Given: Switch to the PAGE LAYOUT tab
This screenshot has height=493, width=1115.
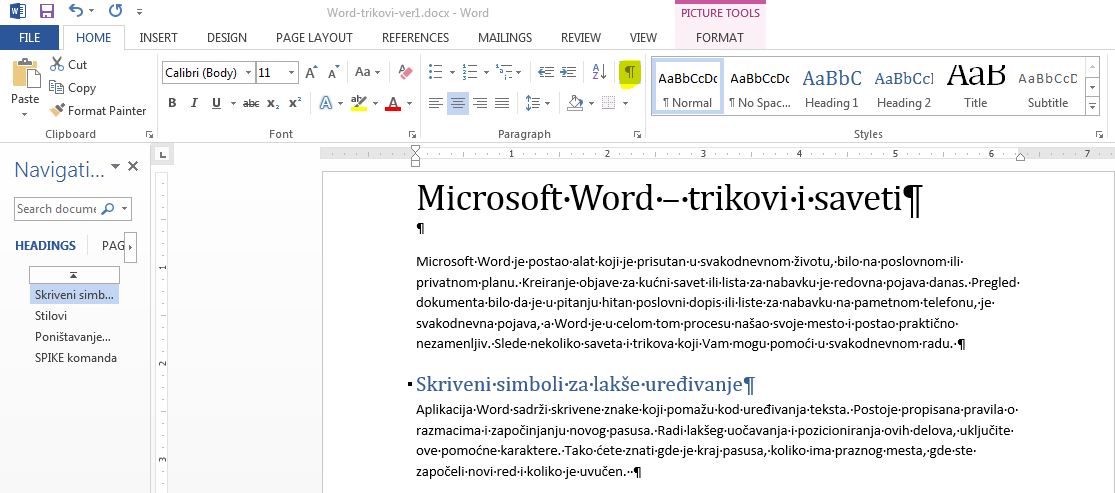Looking at the screenshot, I should [314, 38].
